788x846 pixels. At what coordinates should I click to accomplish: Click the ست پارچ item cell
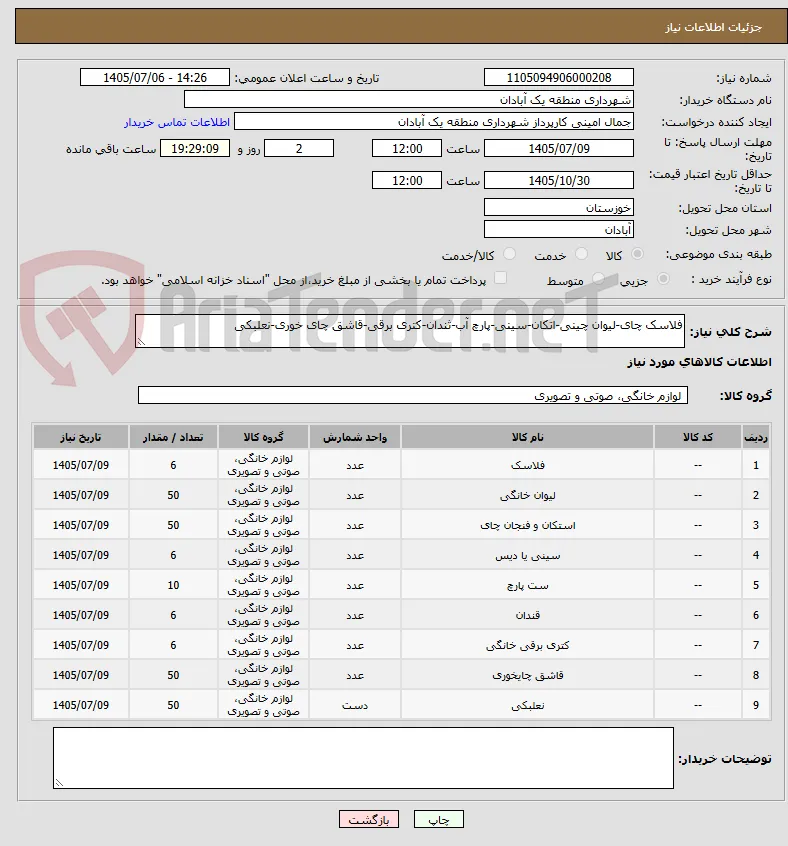pos(527,585)
